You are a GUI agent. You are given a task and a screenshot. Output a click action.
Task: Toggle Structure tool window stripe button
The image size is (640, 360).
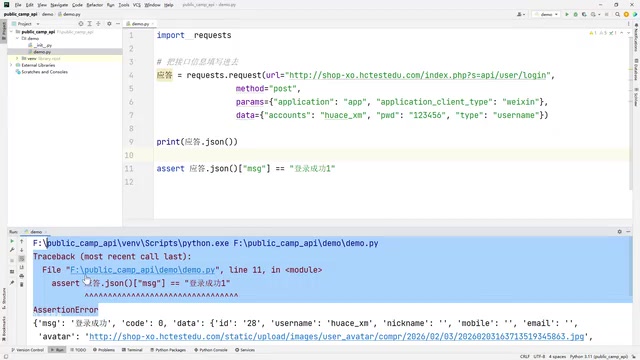point(4,298)
